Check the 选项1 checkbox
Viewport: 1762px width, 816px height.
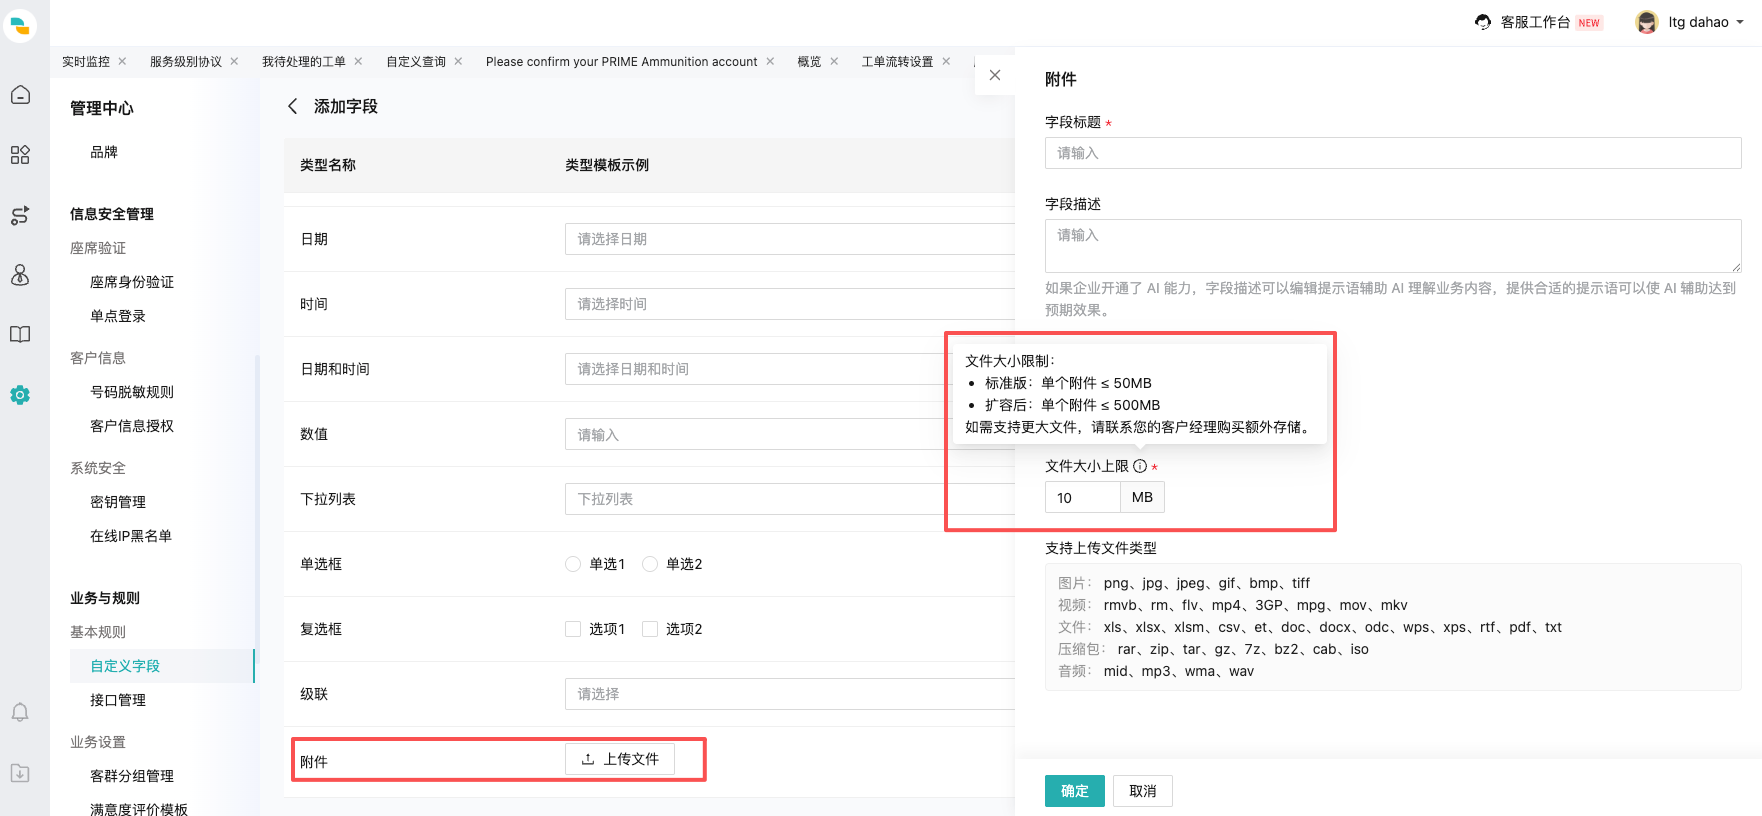pyautogui.click(x=573, y=629)
